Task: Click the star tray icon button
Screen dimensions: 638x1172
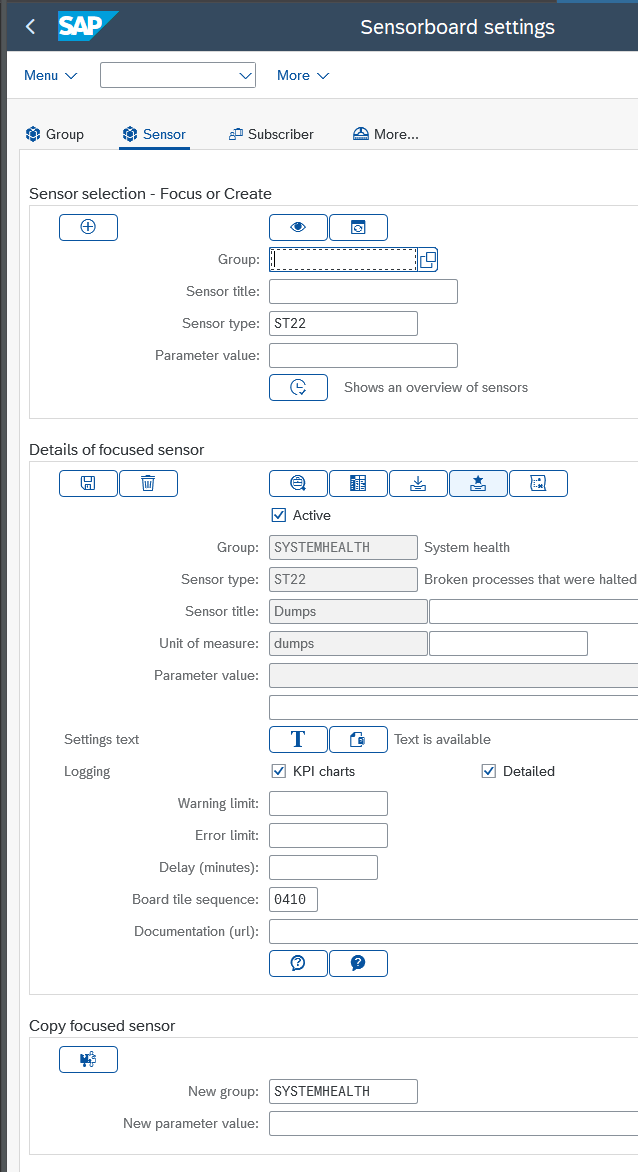Action: click(478, 483)
